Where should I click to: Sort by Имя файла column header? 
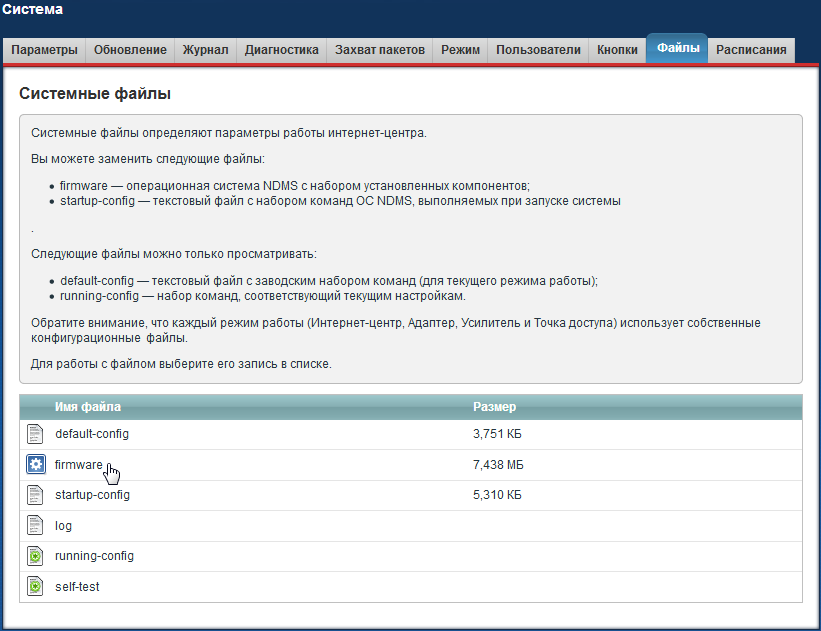[88, 407]
